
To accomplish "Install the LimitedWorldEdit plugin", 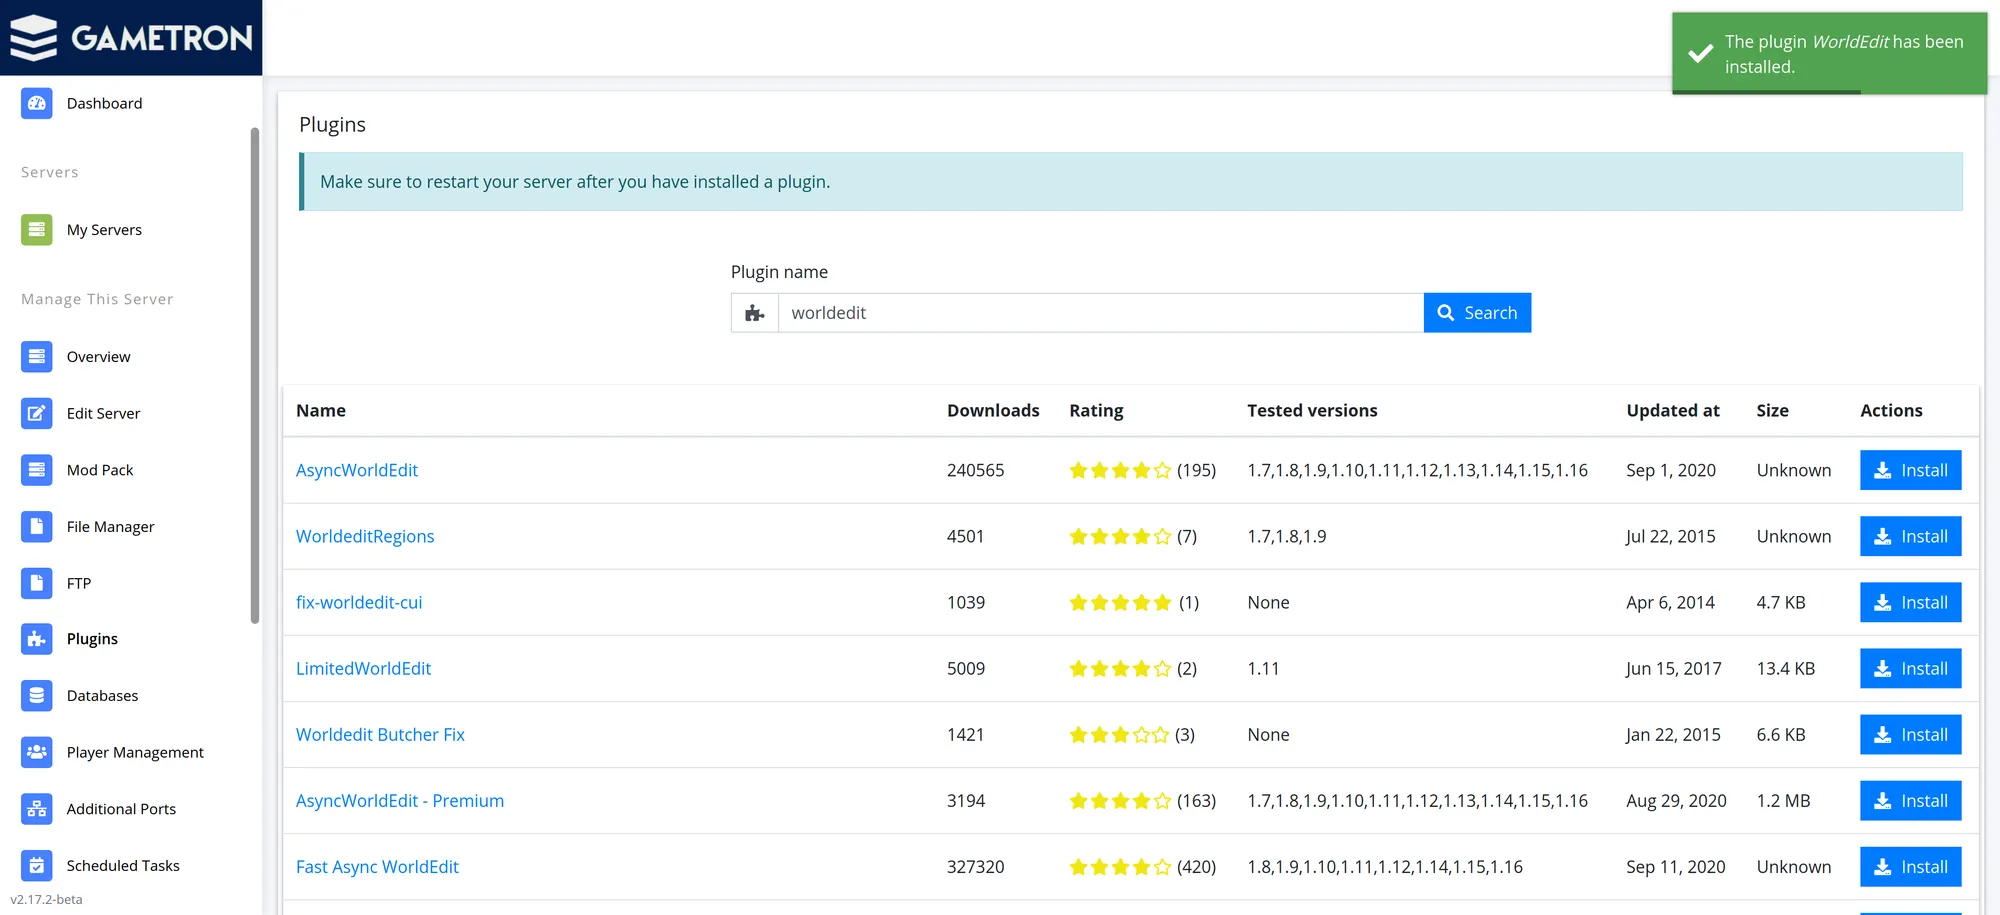I will coord(1910,668).
